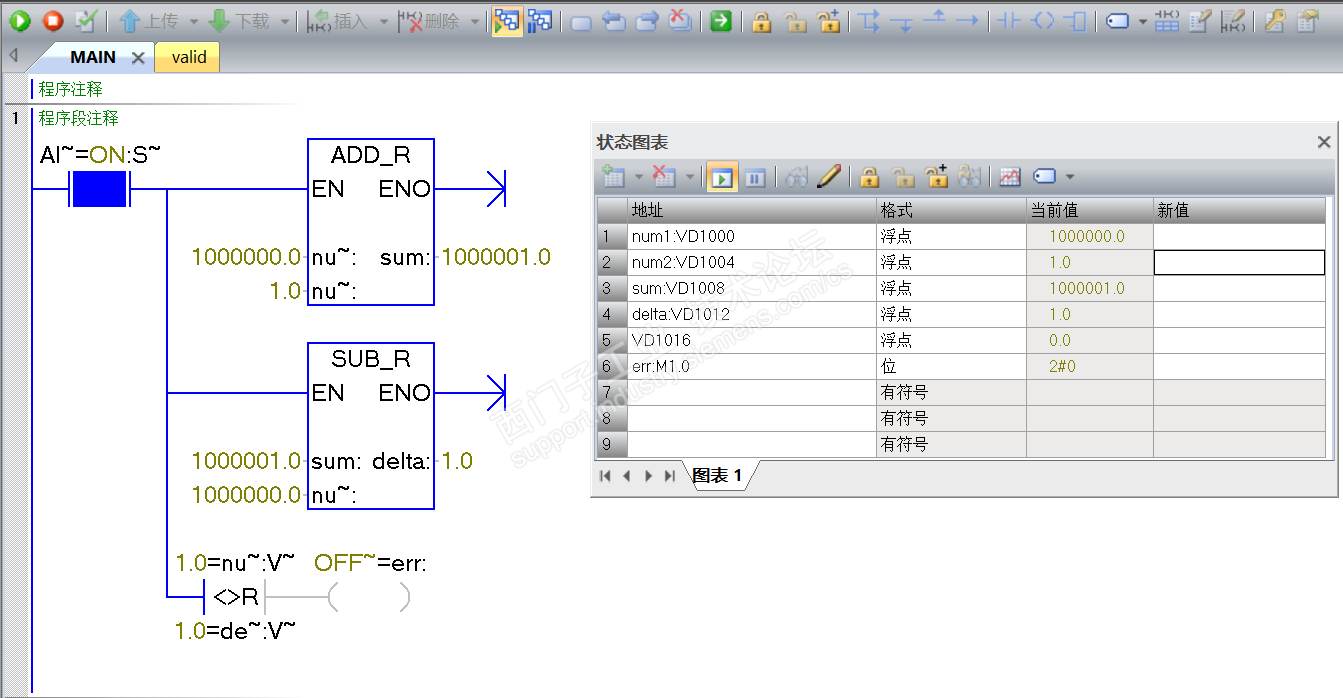Toggle pause chart status icon
Image resolution: width=1343 pixels, height=698 pixels.
(x=755, y=177)
